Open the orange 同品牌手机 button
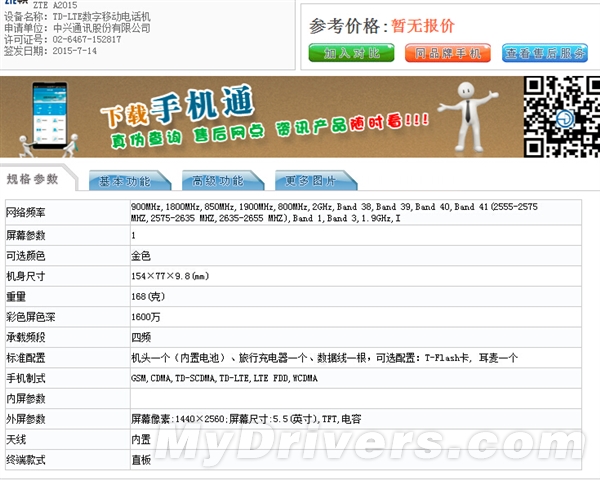 (448, 53)
